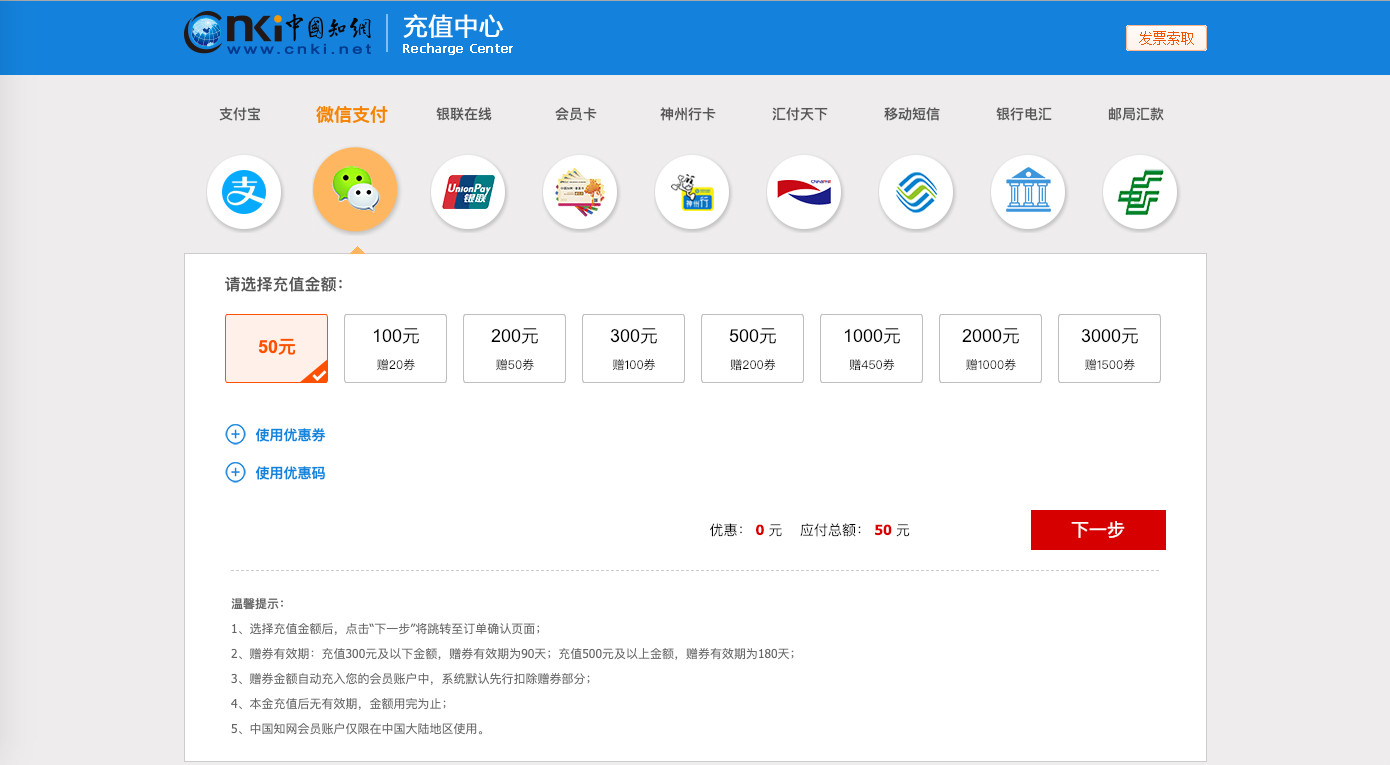Click tip 5 about 中国大陆地区使用
The image size is (1390, 765).
click(x=360, y=729)
